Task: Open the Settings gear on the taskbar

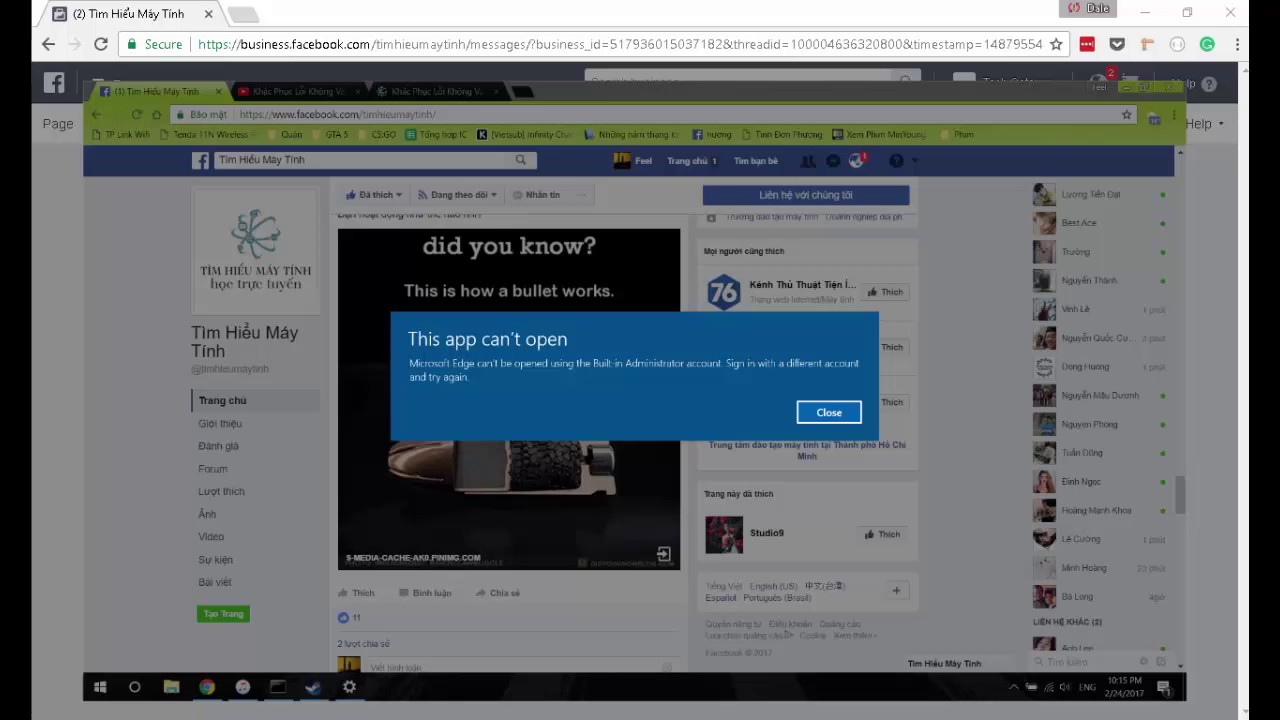Action: tap(349, 687)
